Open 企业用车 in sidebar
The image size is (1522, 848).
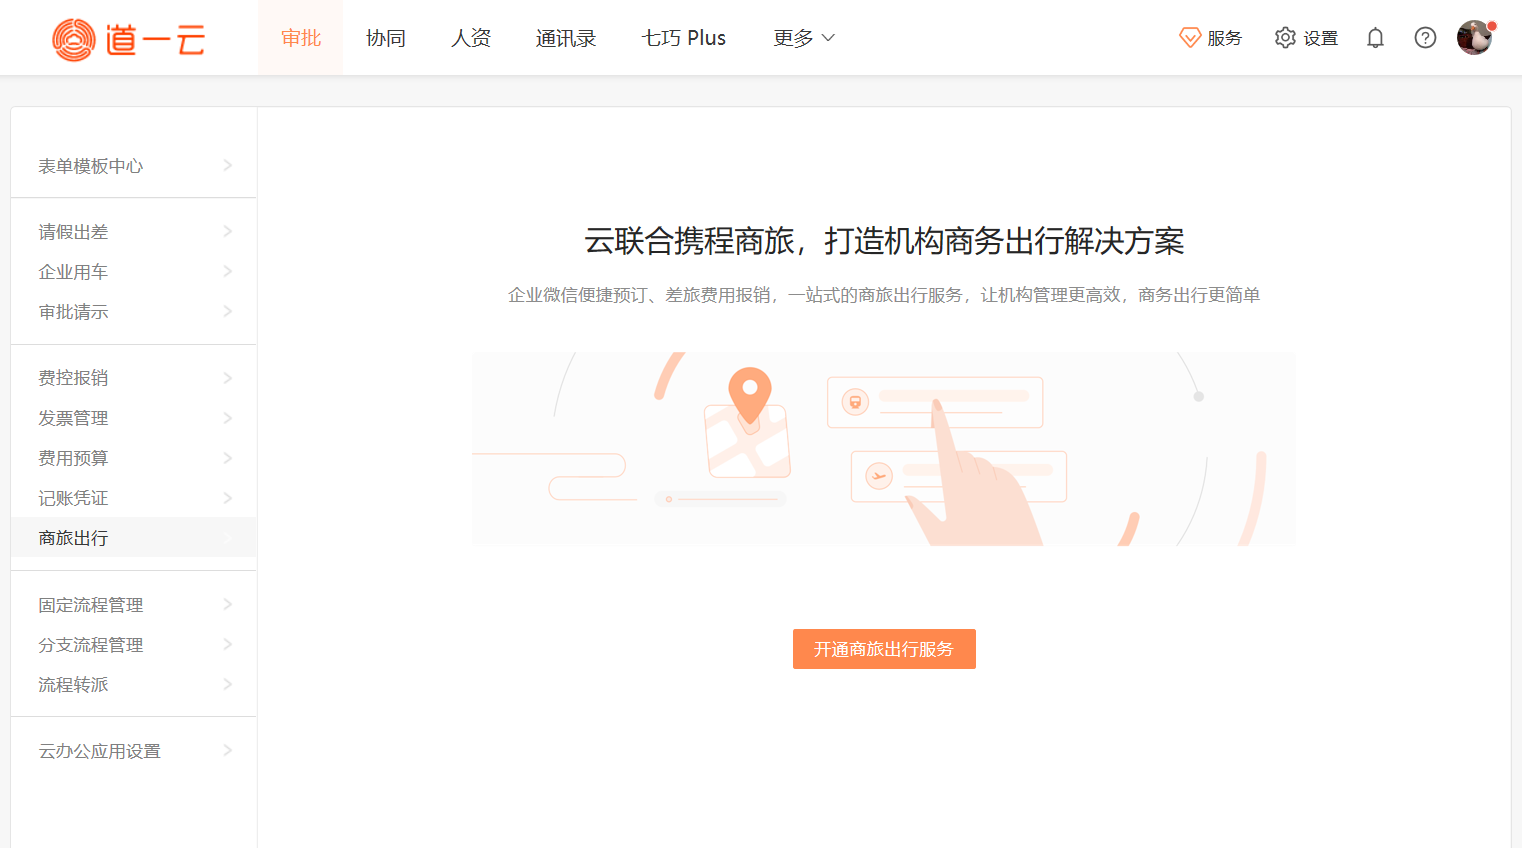click(134, 271)
